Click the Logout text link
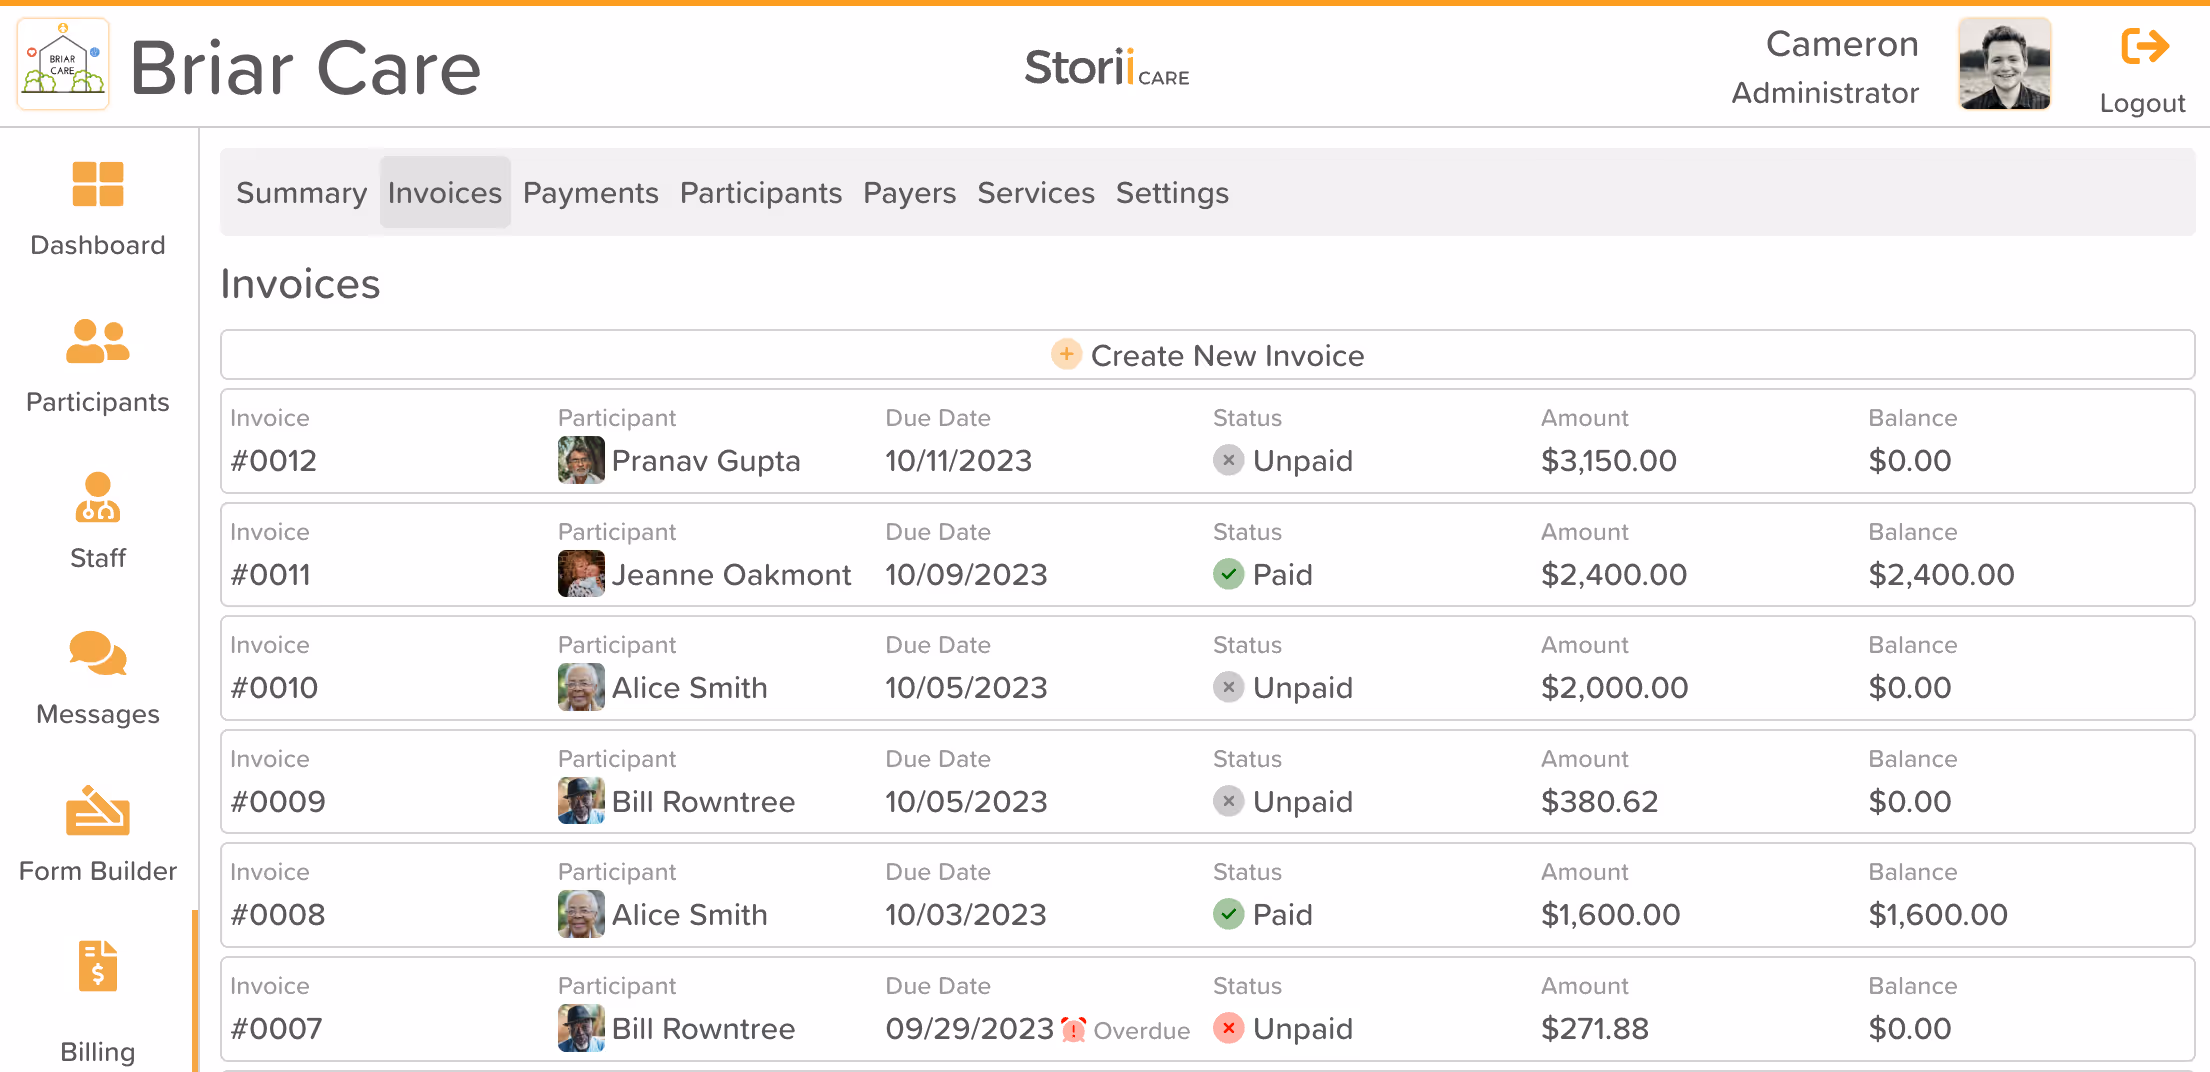This screenshot has width=2210, height=1072. coord(2142,103)
